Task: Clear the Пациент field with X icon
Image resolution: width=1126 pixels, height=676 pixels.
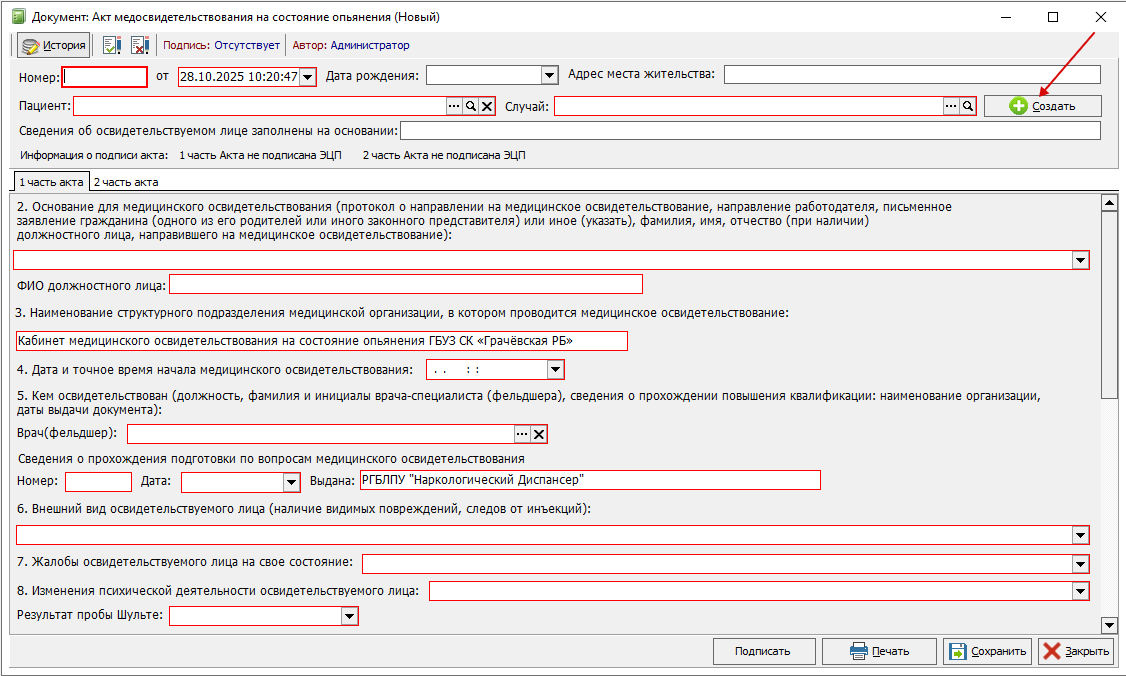Action: coord(487,106)
